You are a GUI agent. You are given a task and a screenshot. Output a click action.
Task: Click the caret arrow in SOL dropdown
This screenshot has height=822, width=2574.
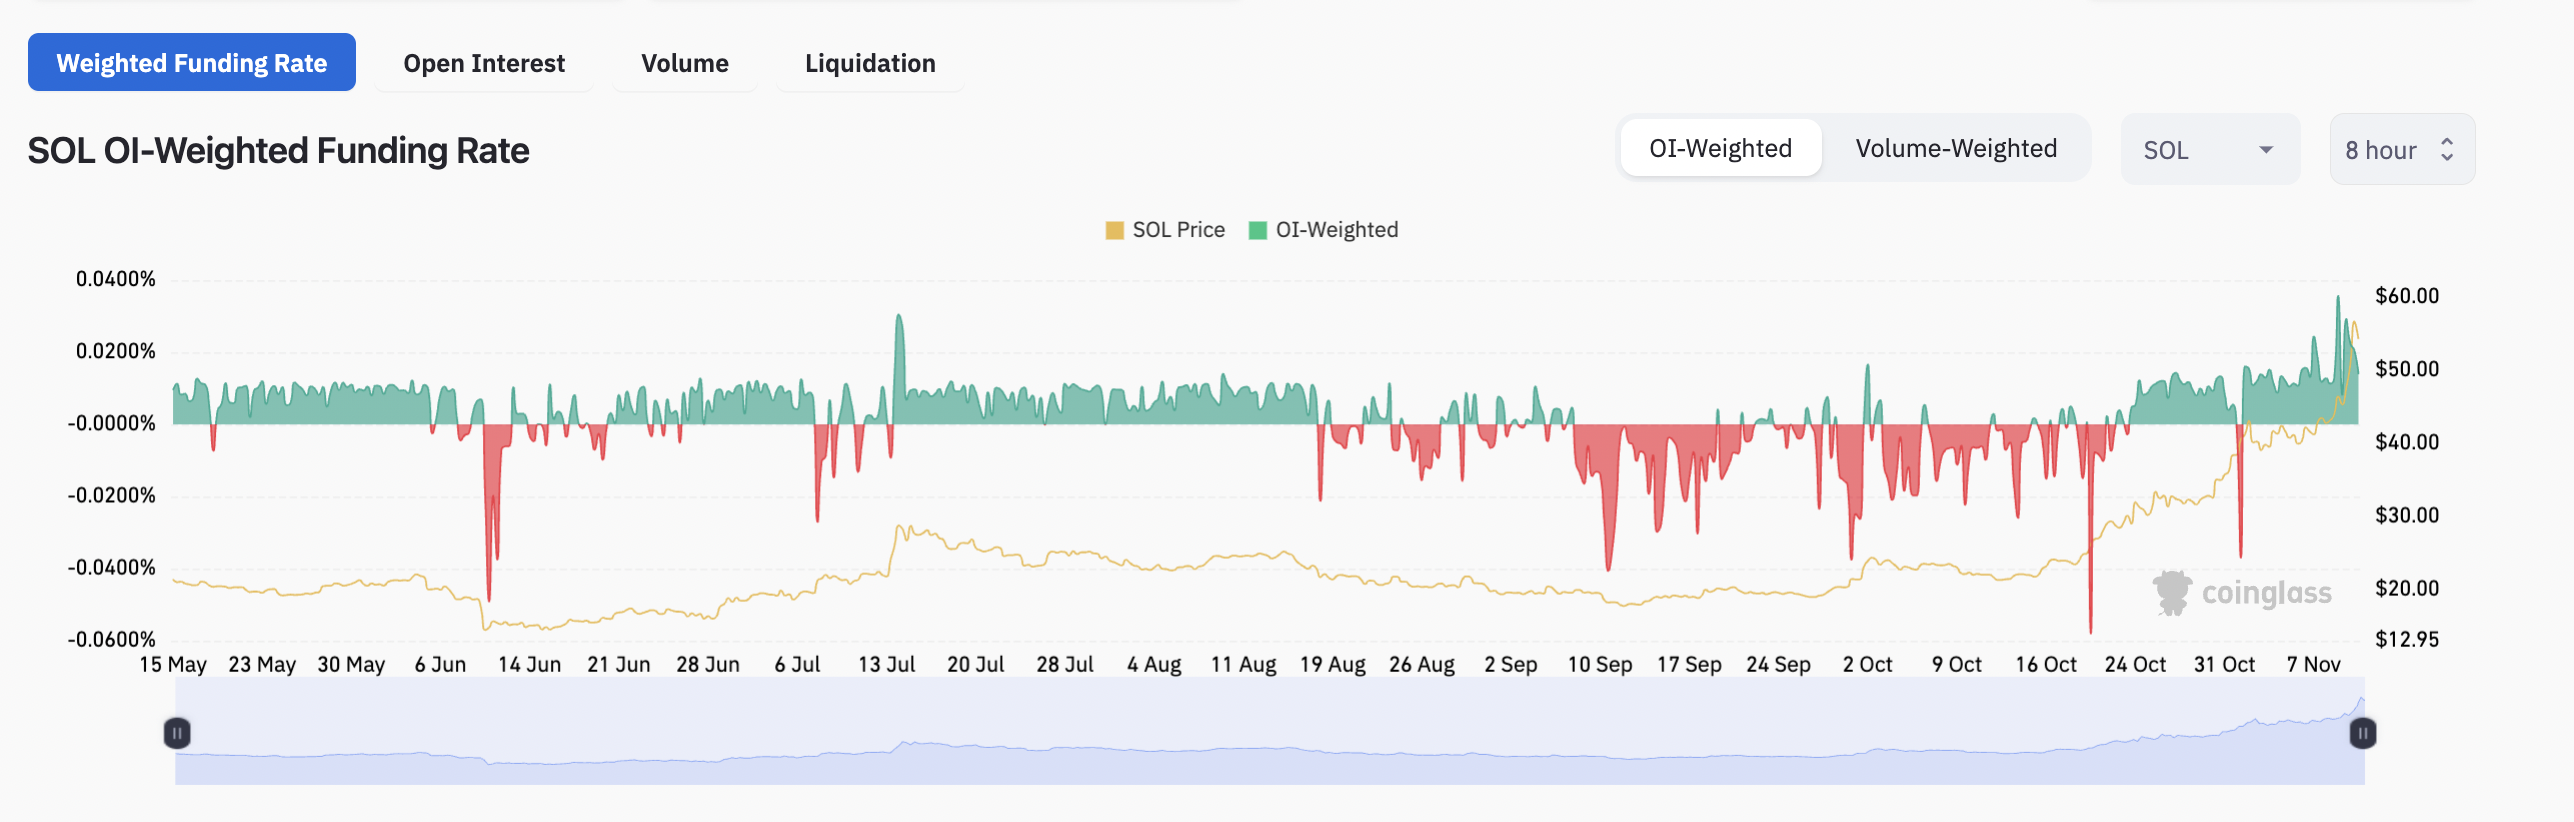[2266, 150]
